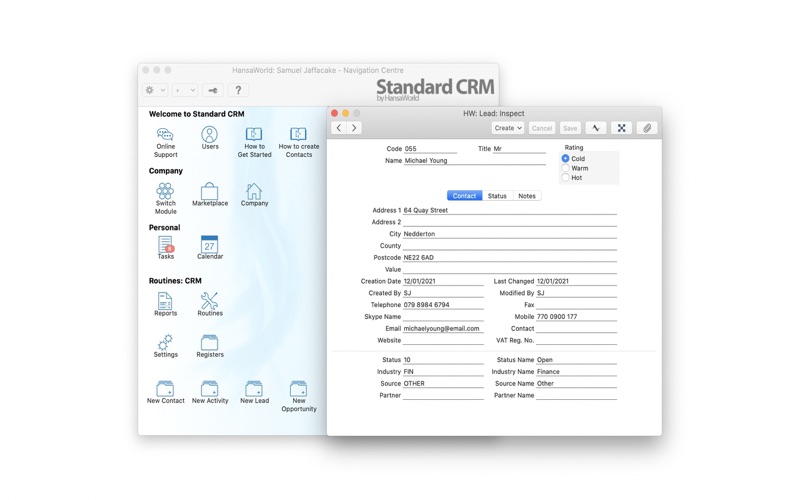Open the plus dropdown in Navigation Centre
The height and width of the screenshot is (500, 800).
point(185,90)
